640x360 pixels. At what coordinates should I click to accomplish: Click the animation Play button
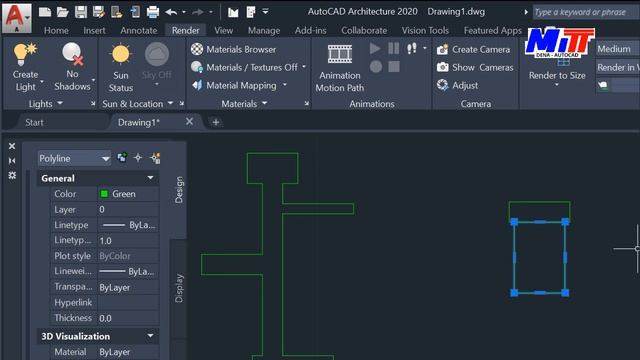pos(375,49)
